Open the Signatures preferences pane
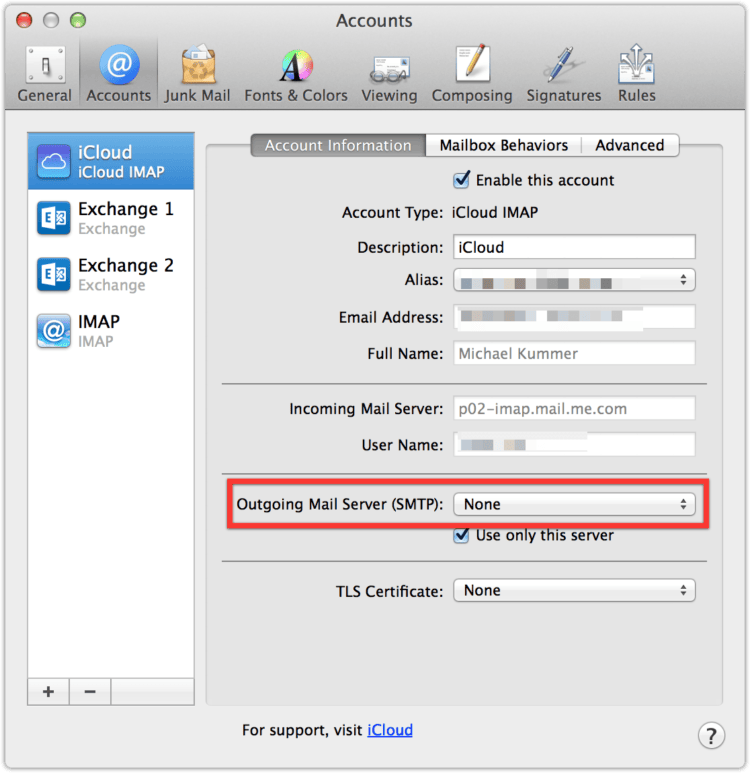The width and height of the screenshot is (750, 773). [564, 74]
